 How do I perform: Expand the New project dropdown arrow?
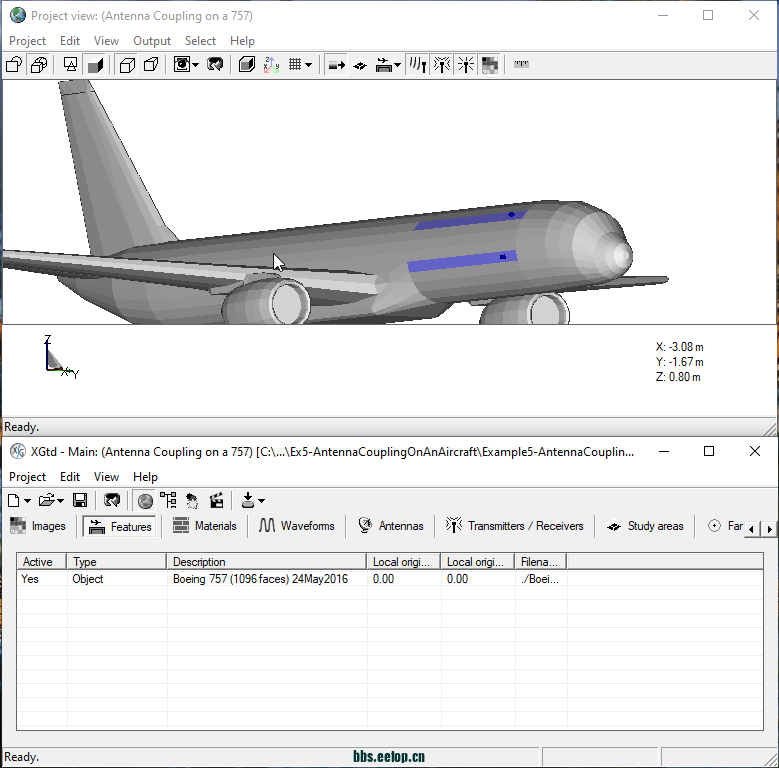pos(27,501)
